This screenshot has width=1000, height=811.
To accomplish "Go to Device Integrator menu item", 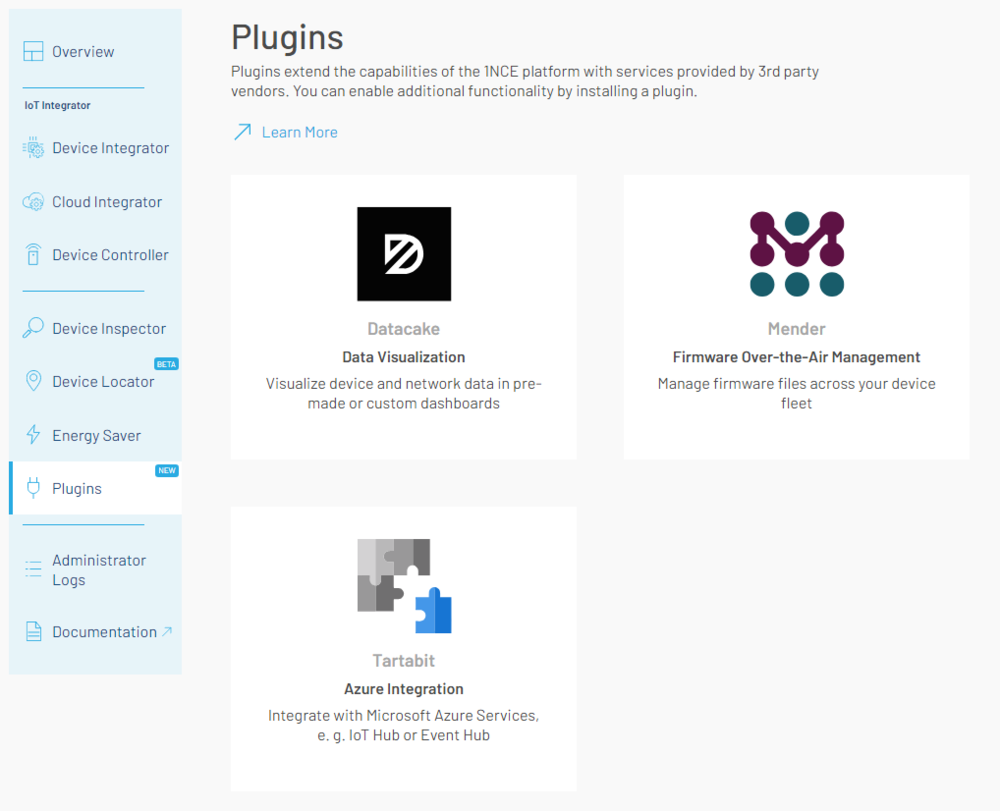I will [x=110, y=148].
